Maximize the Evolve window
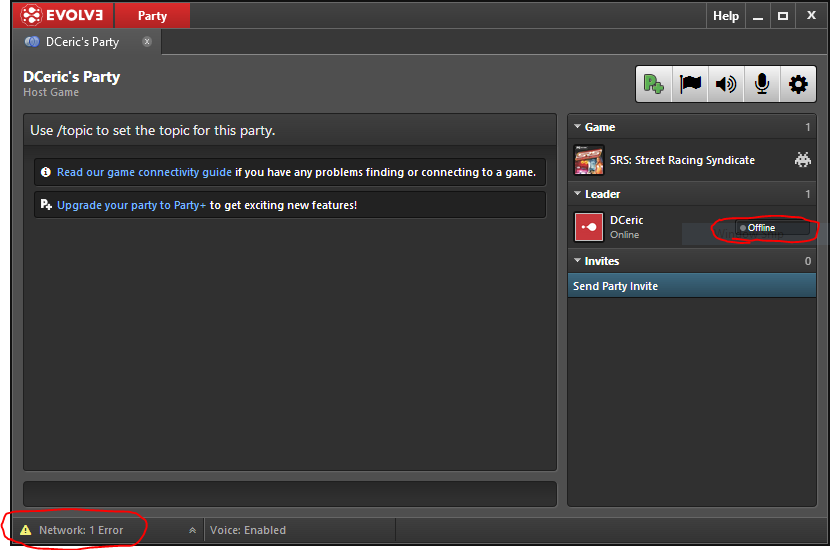The image size is (830, 550). pos(783,16)
